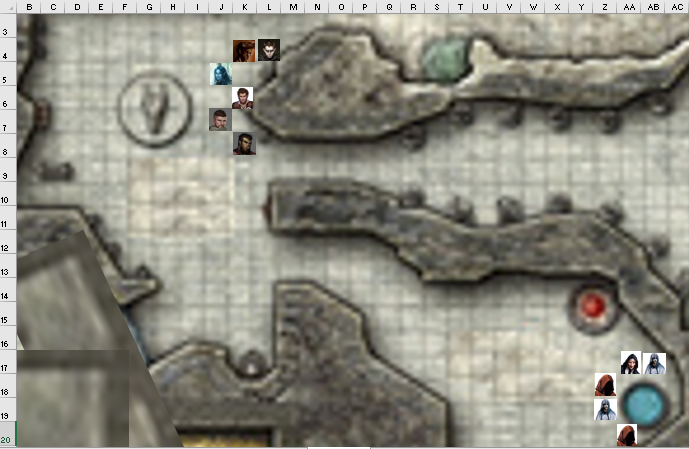Viewport: 689px width, 449px height.
Task: Select column Q header
Action: (x=389, y=7)
